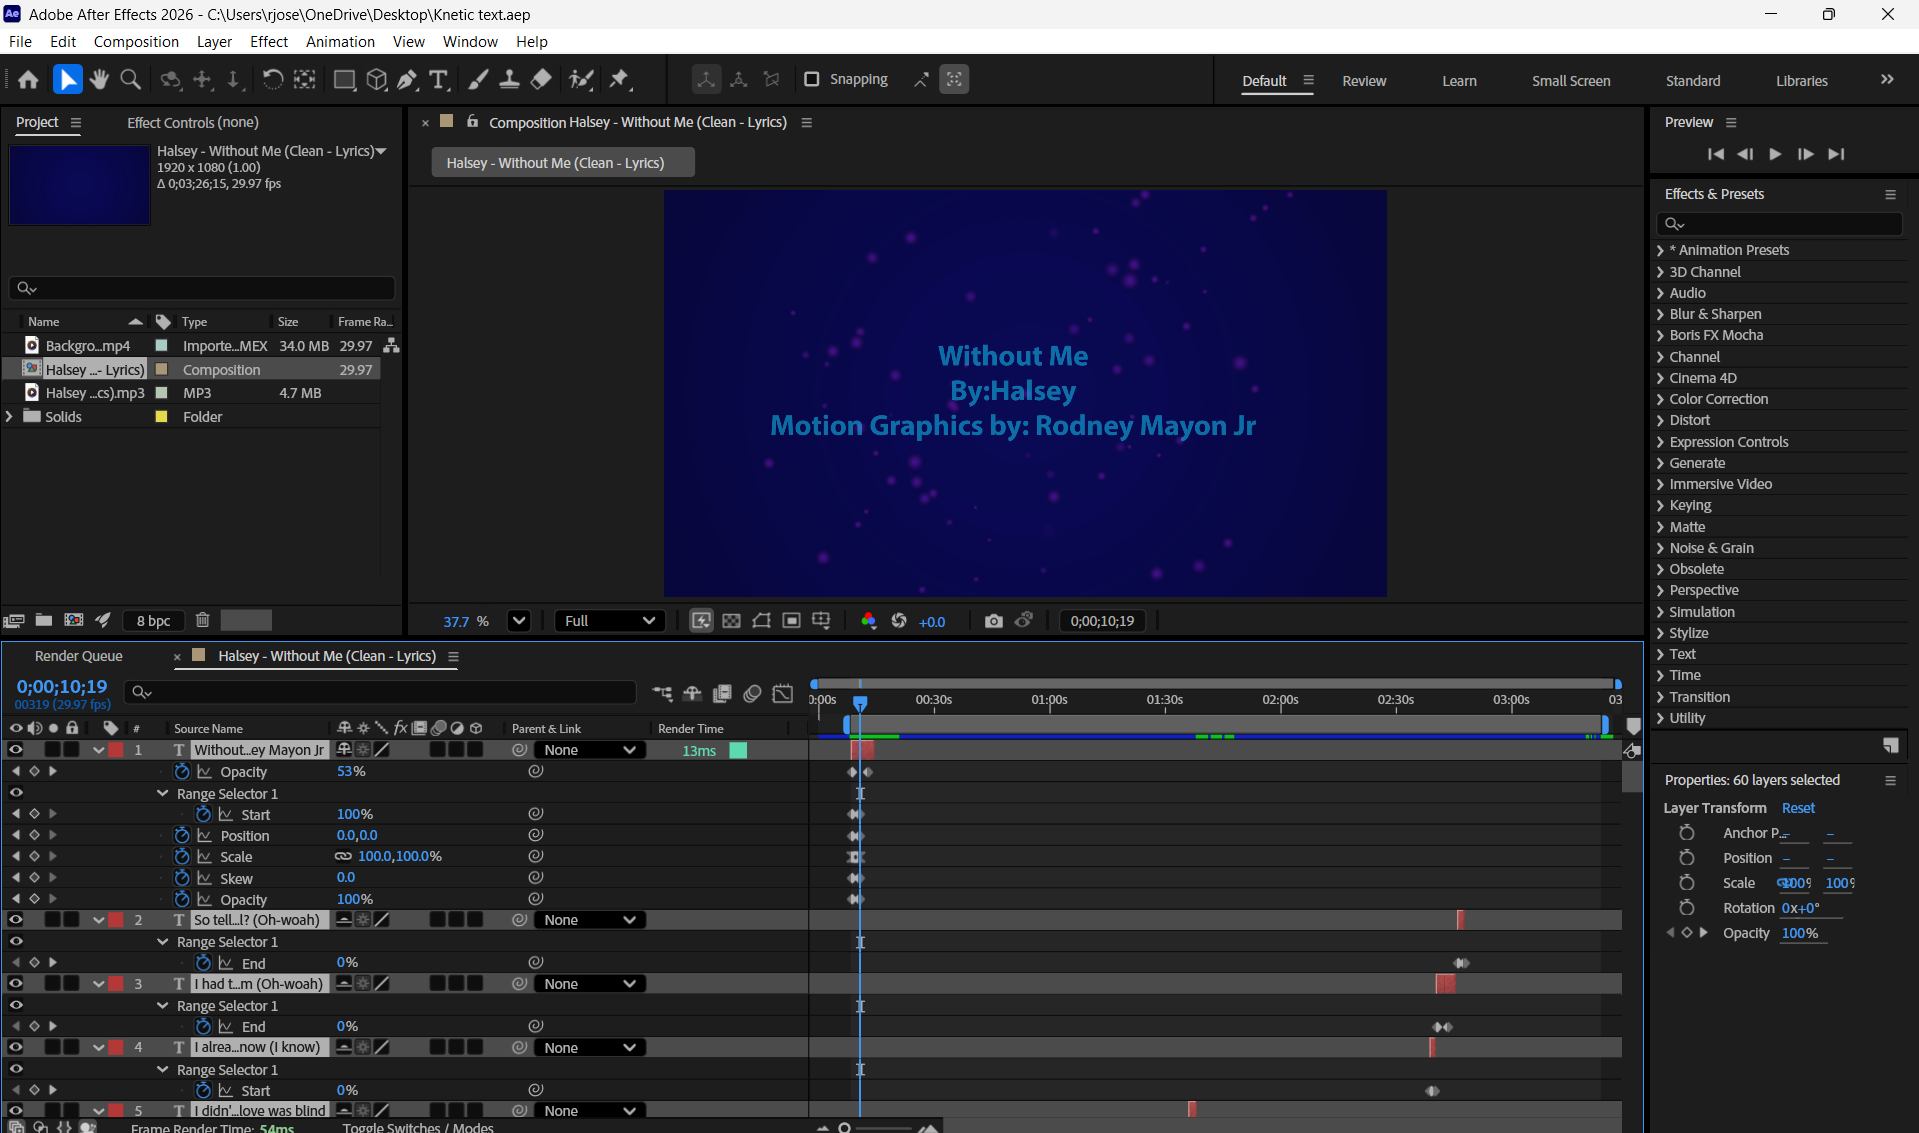Select the Rotation tool

click(272, 80)
